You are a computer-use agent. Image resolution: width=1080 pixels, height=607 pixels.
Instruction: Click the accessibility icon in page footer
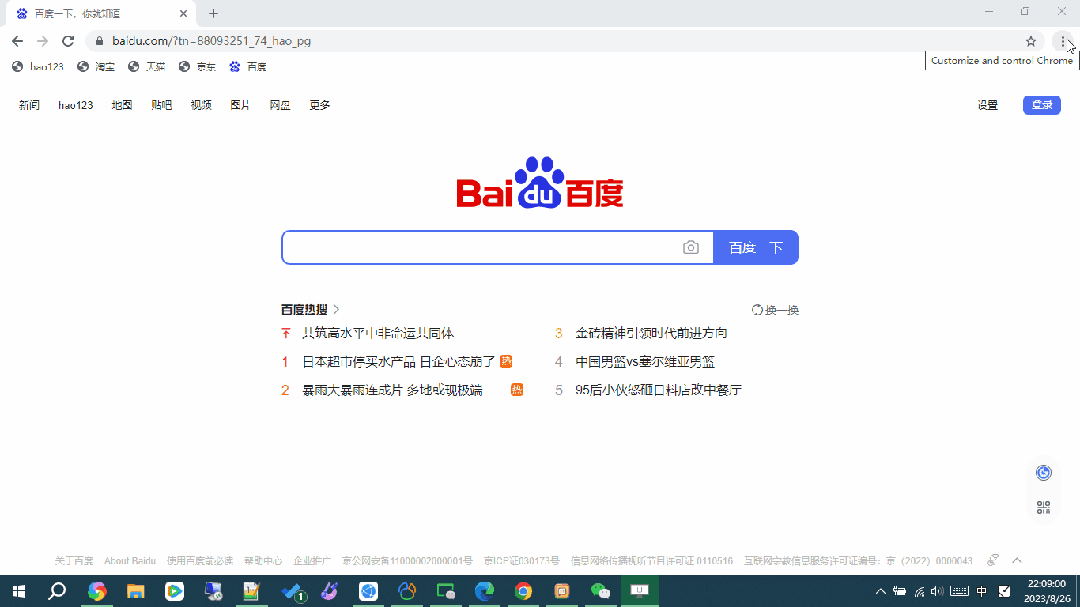tap(993, 560)
